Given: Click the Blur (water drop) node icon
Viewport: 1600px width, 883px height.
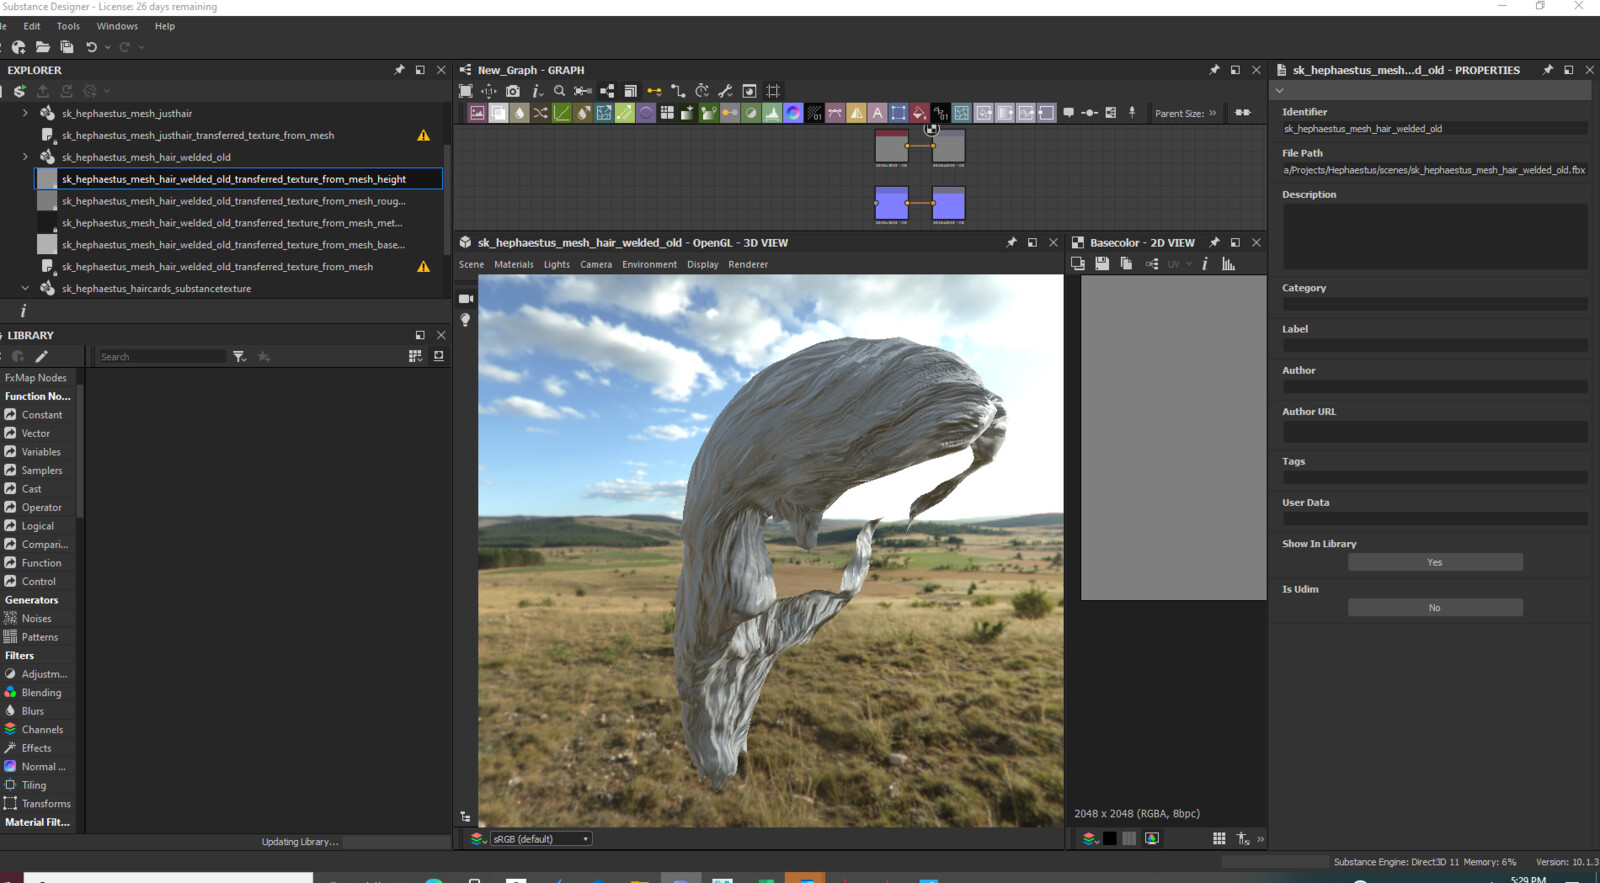Looking at the screenshot, I should pos(519,113).
